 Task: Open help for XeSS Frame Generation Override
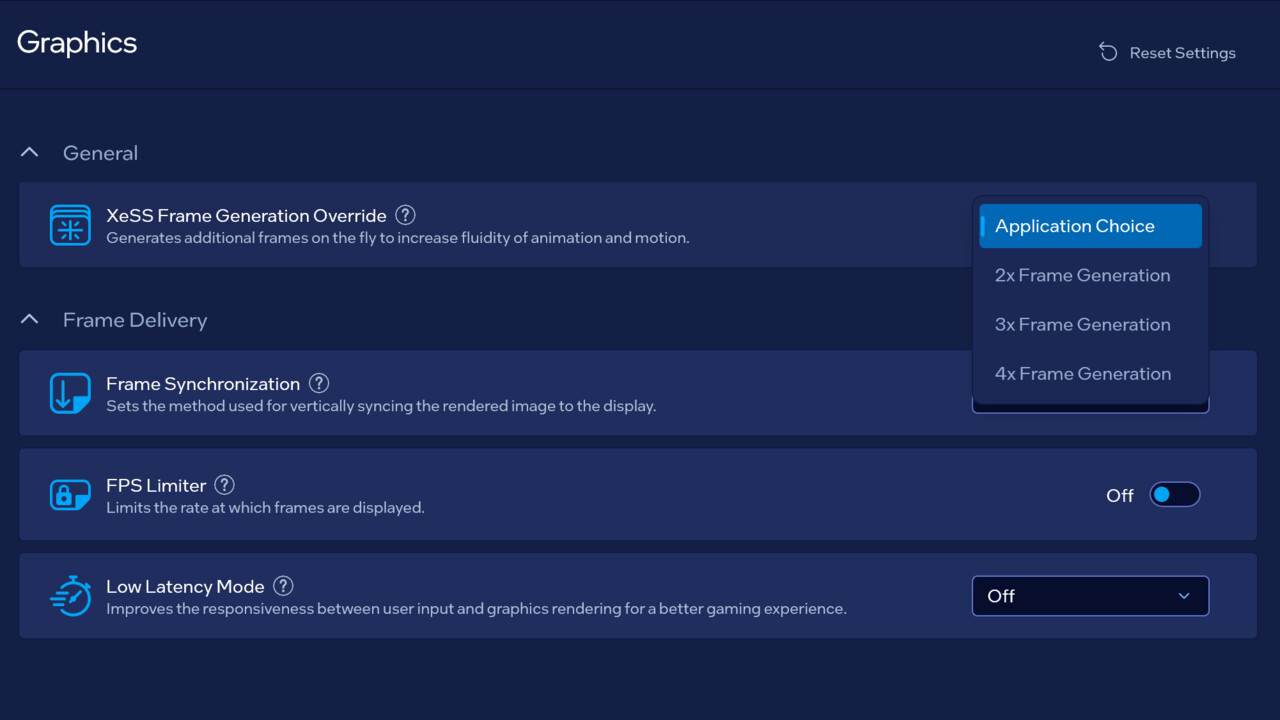pyautogui.click(x=405, y=215)
